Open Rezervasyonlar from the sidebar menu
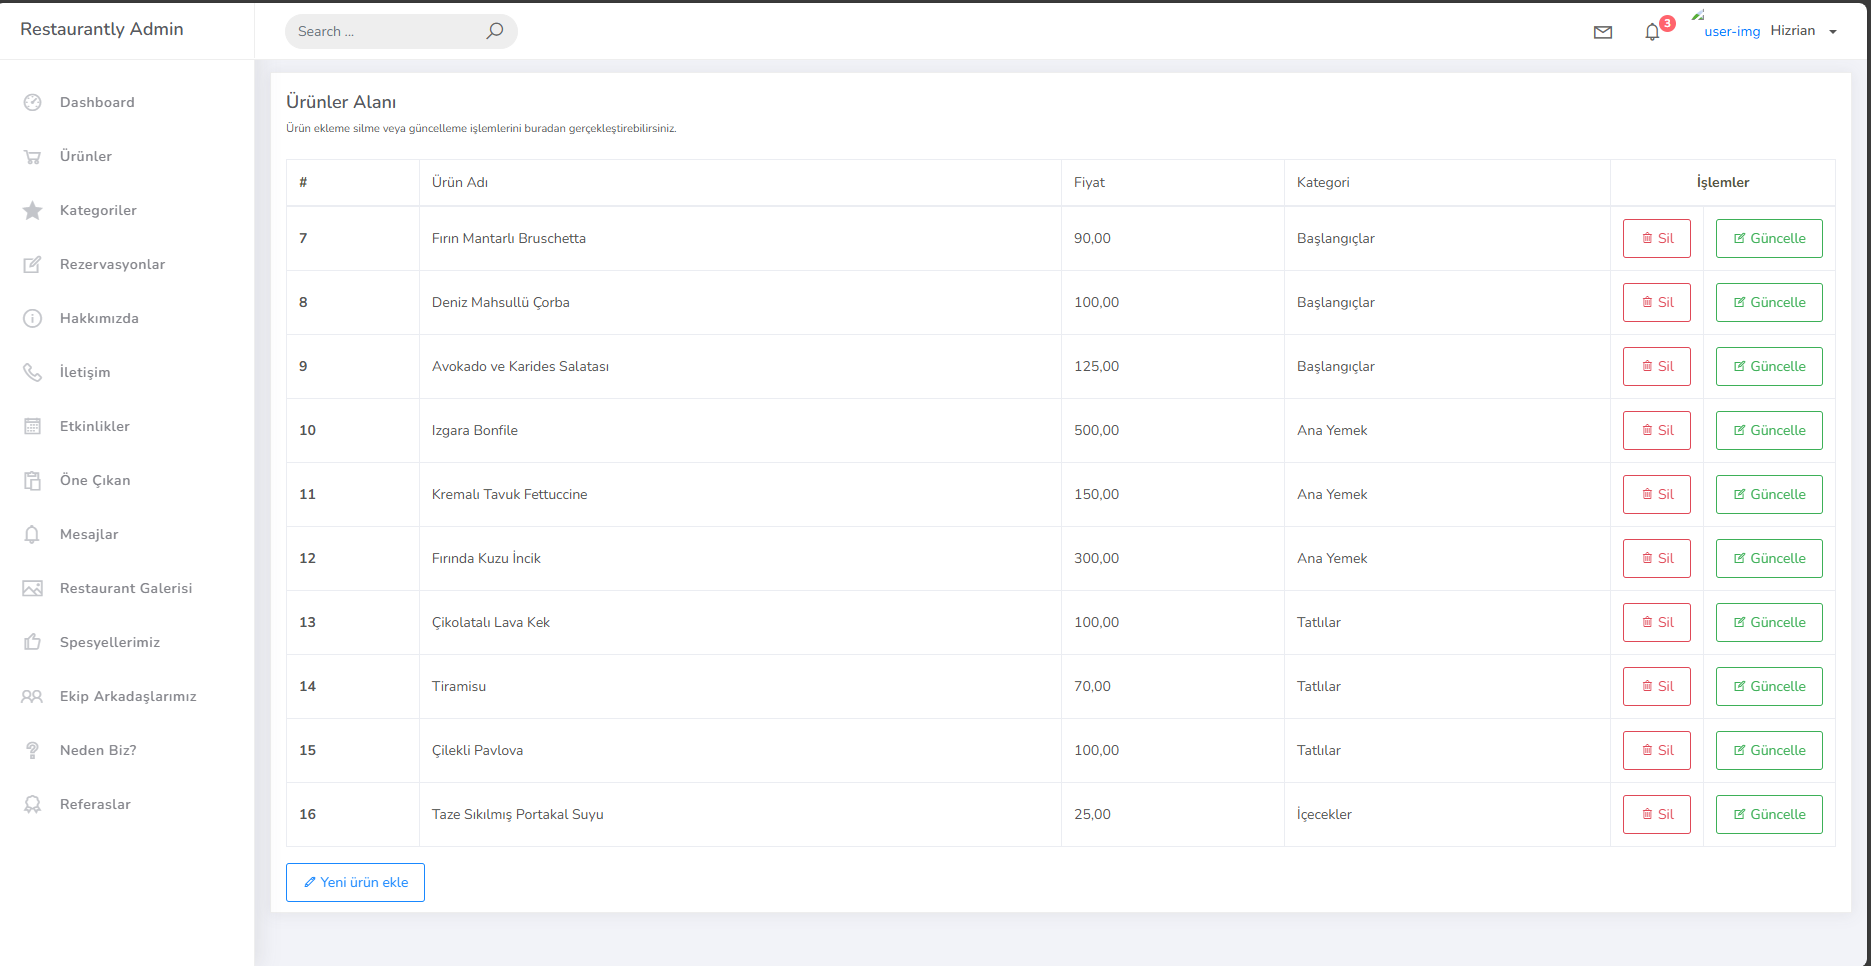This screenshot has height=966, width=1871. pyautogui.click(x=112, y=264)
